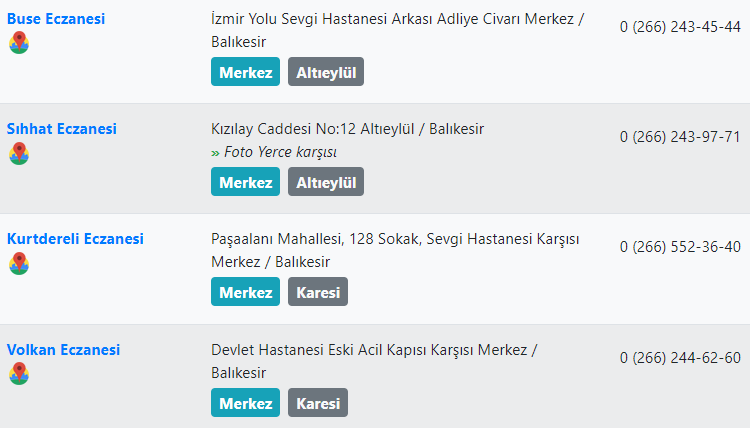Open the map pin under Sıhhat Eczanesi

pyautogui.click(x=19, y=153)
